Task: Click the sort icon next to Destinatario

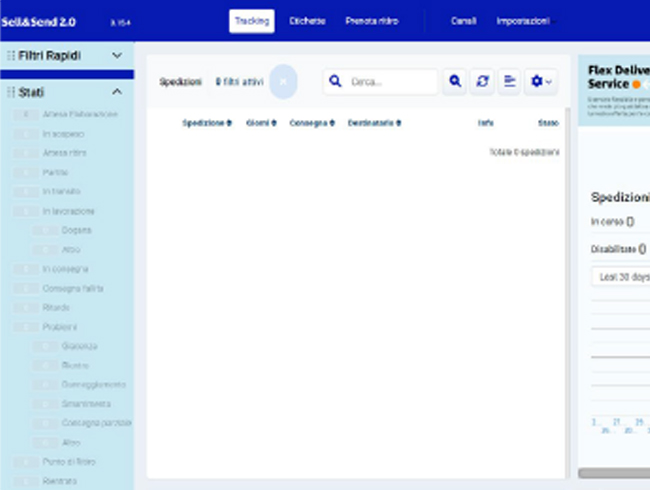Action: pos(399,123)
